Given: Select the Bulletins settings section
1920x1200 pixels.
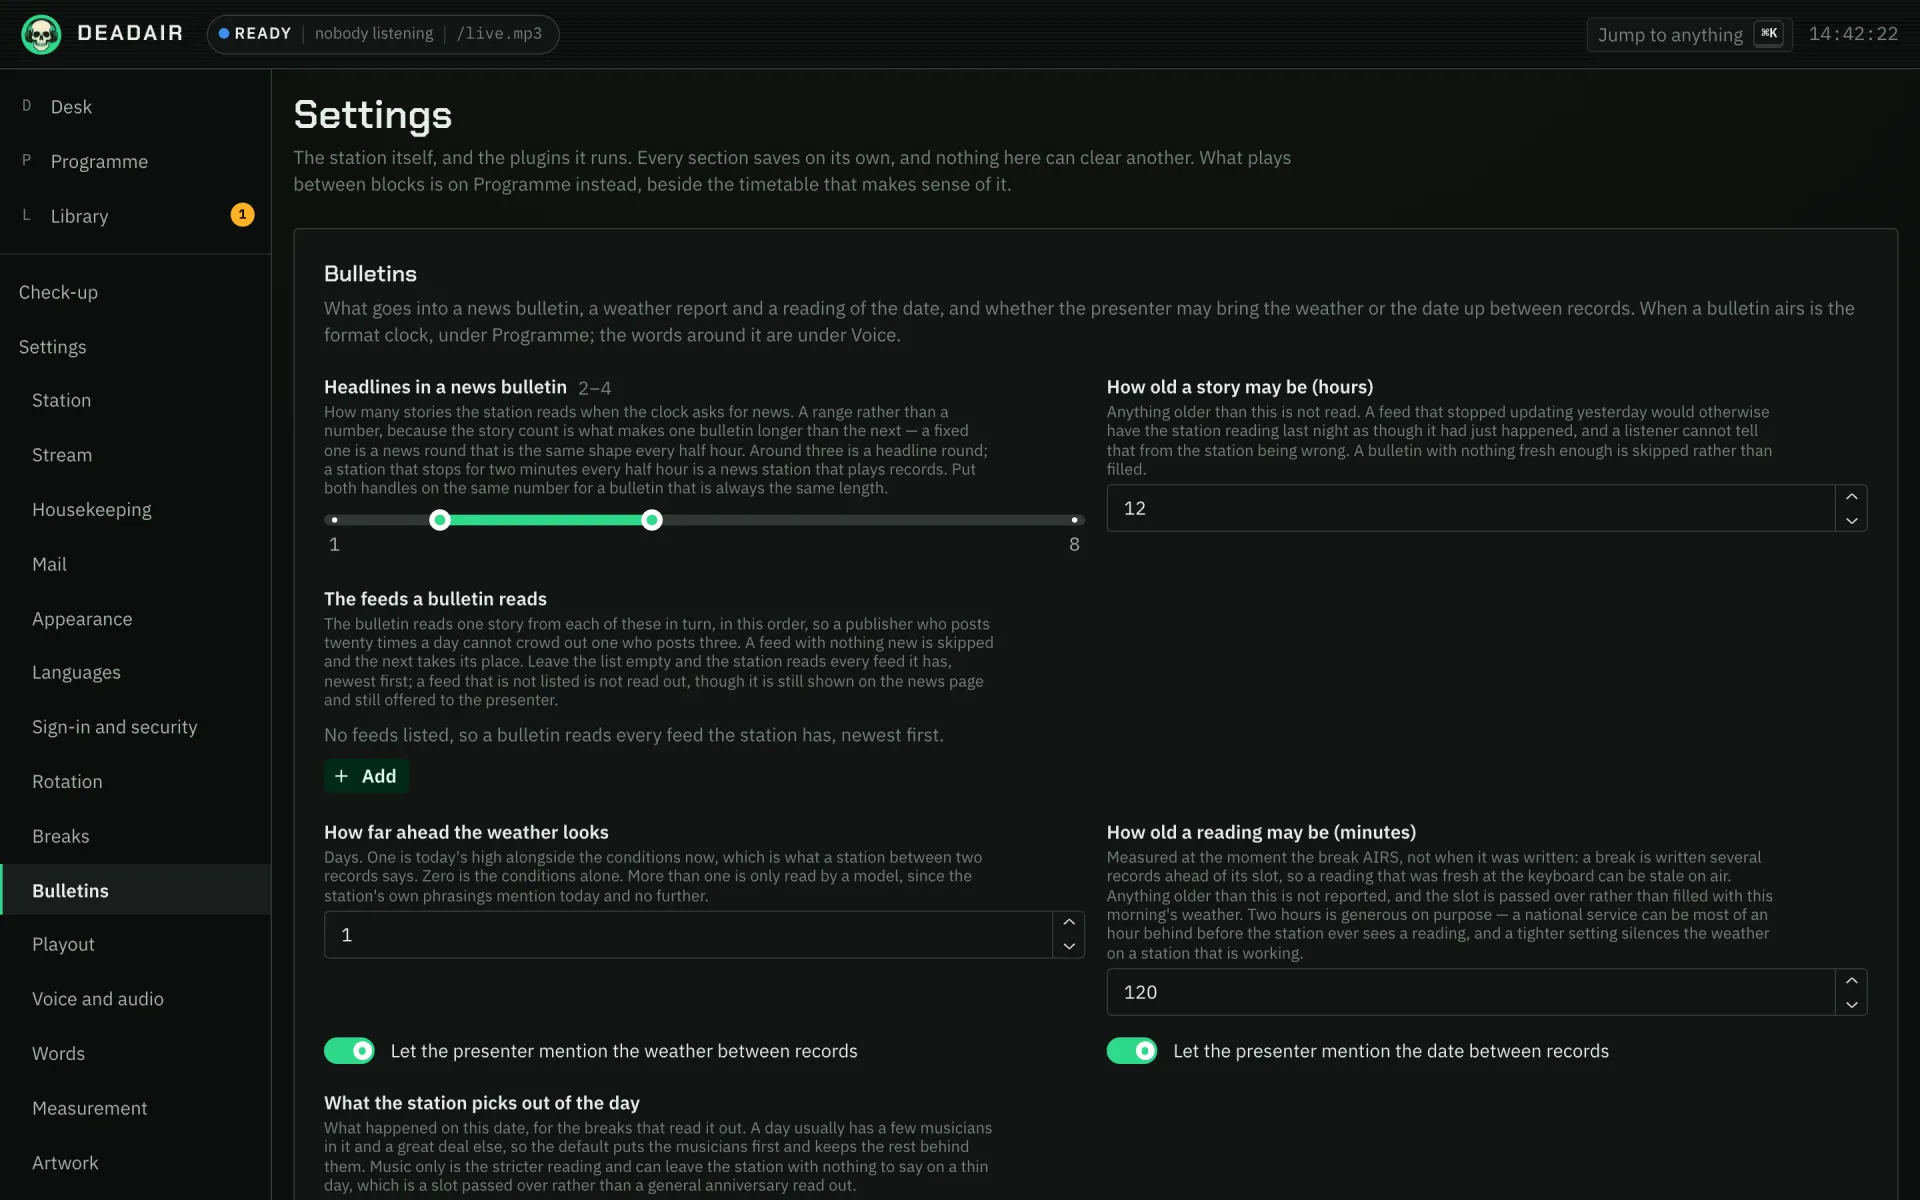Looking at the screenshot, I should tap(135, 890).
